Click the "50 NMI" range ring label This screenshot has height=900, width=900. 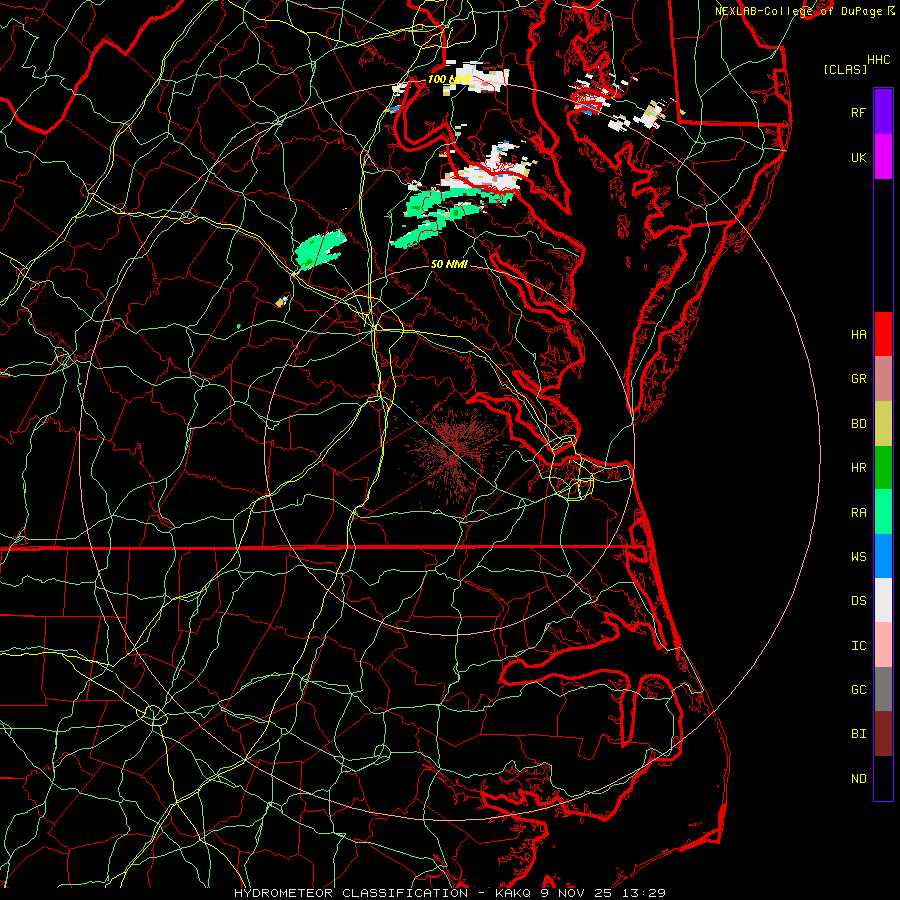tap(449, 264)
